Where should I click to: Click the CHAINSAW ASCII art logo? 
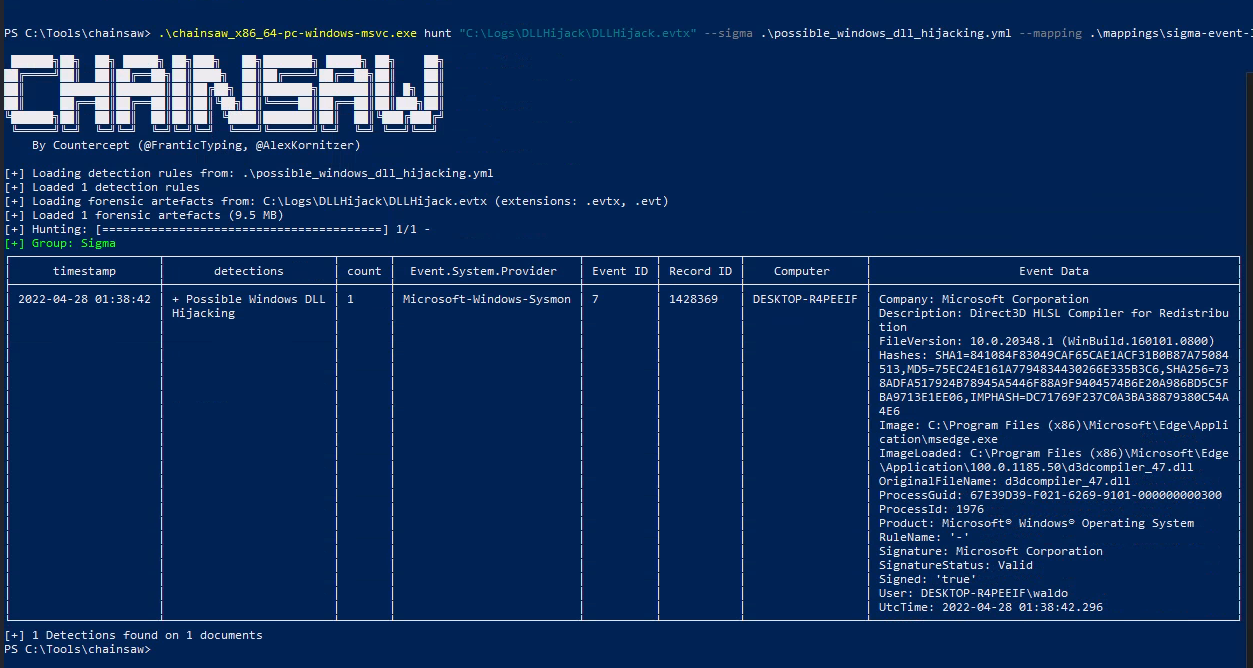(222, 92)
